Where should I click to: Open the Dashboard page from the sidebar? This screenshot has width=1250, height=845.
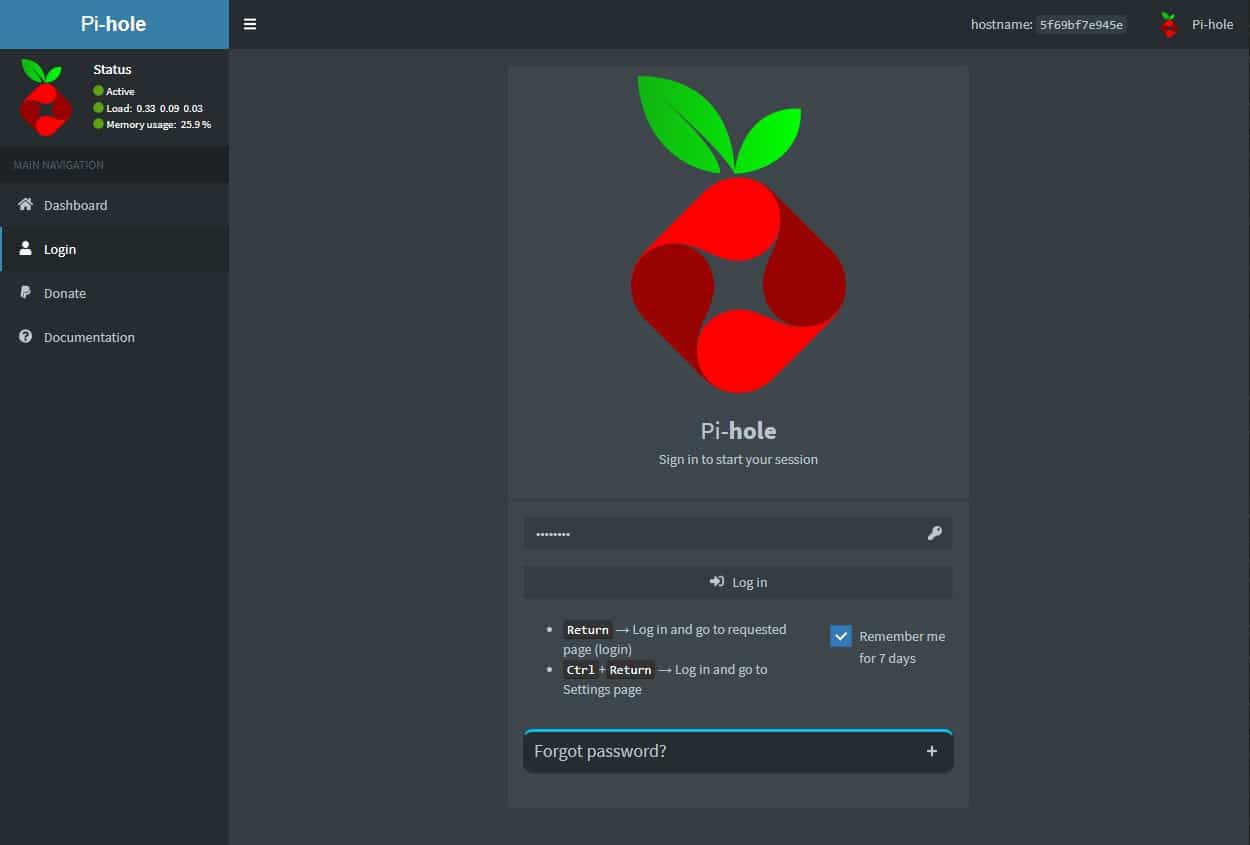coord(75,204)
